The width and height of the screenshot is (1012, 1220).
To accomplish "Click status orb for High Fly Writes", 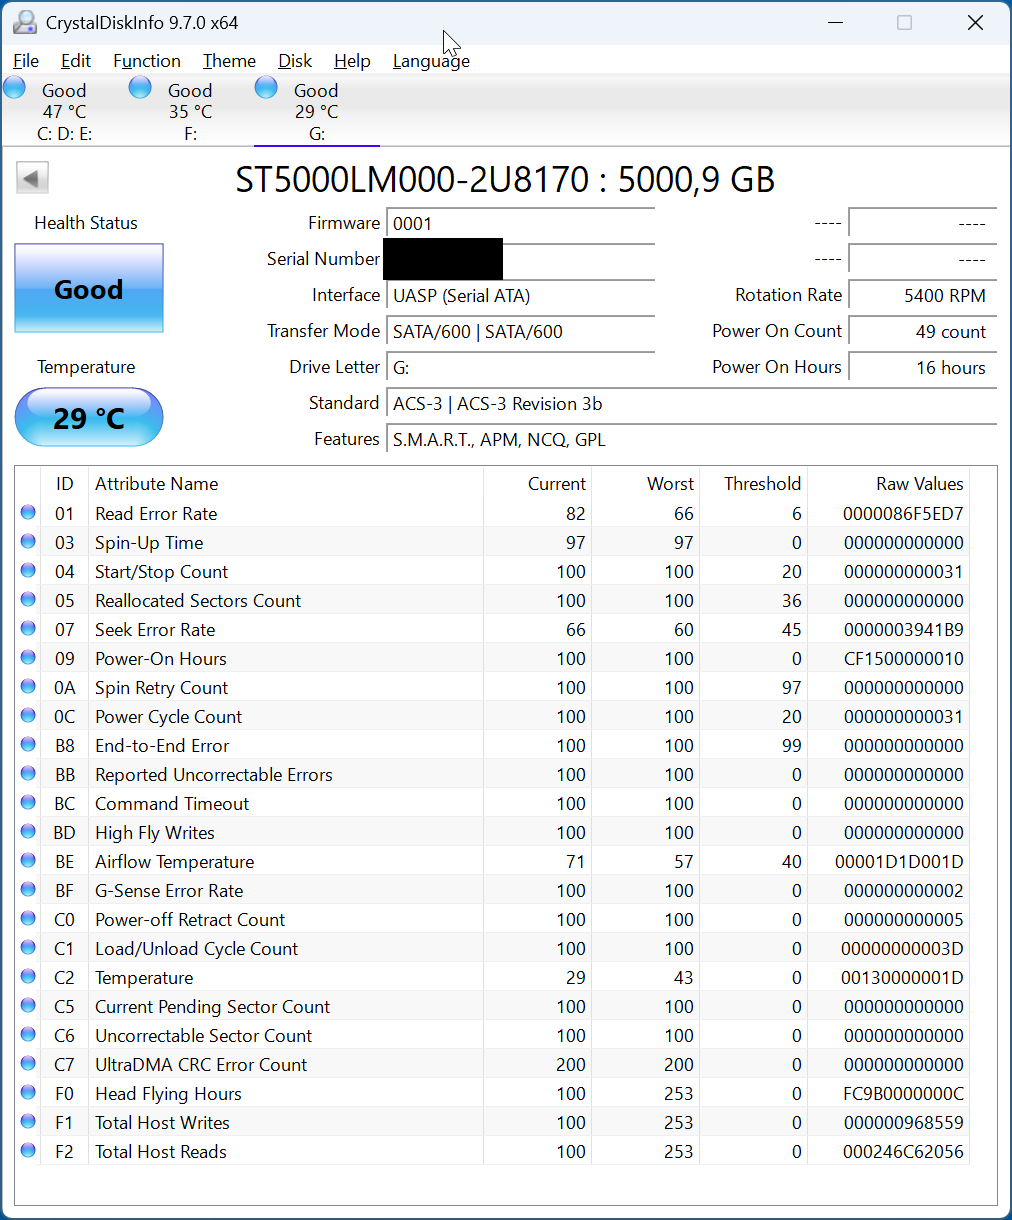I will click(x=28, y=832).
